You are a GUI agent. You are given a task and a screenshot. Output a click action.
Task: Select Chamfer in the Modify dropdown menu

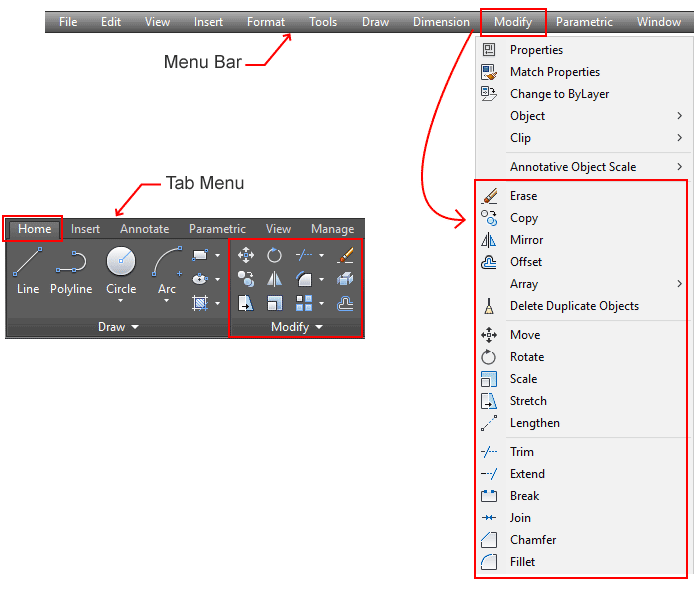583,540
